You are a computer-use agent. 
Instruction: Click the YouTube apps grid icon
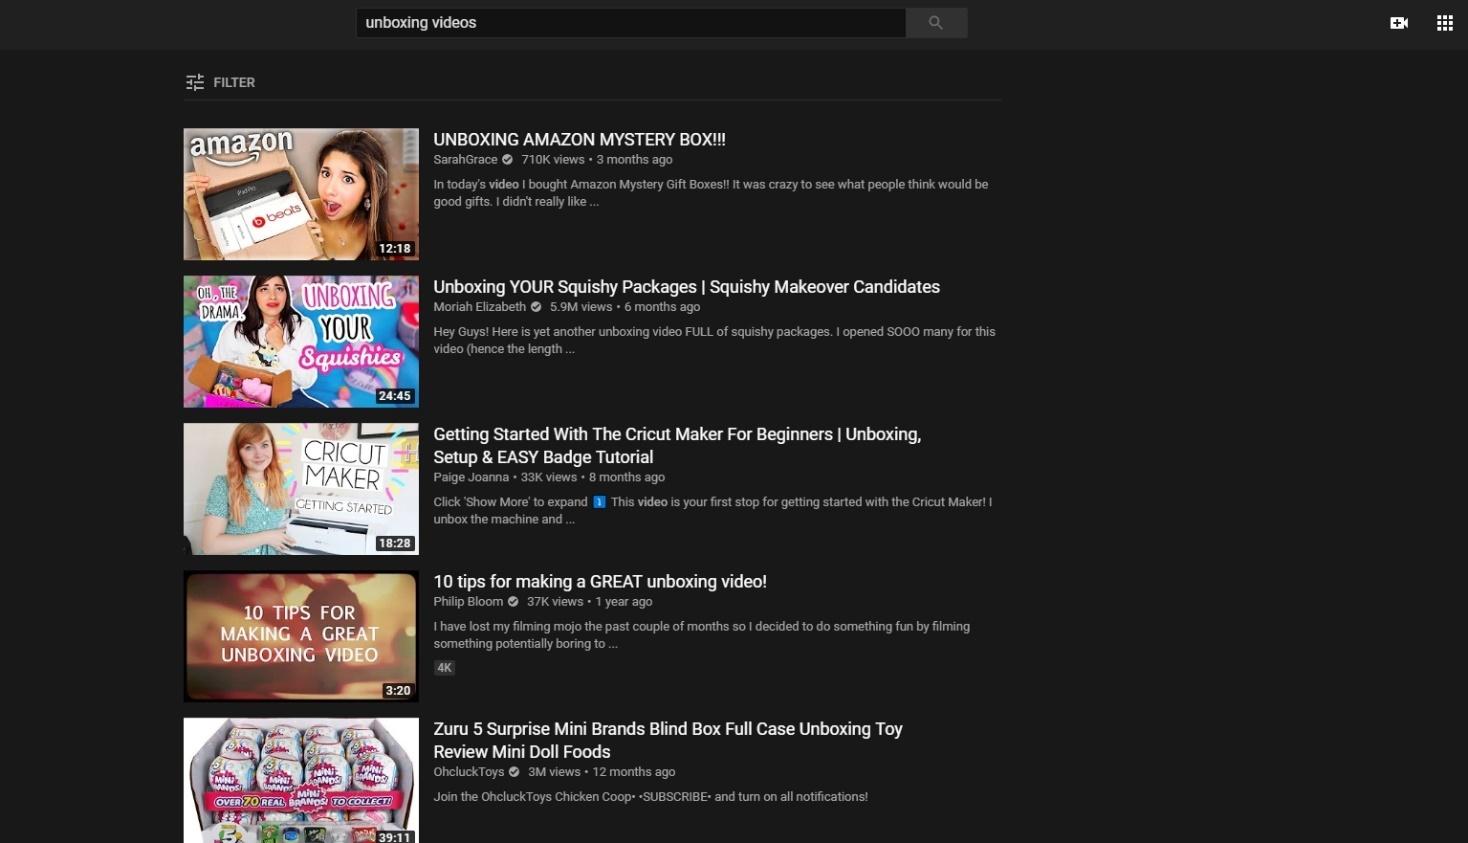(x=1444, y=22)
